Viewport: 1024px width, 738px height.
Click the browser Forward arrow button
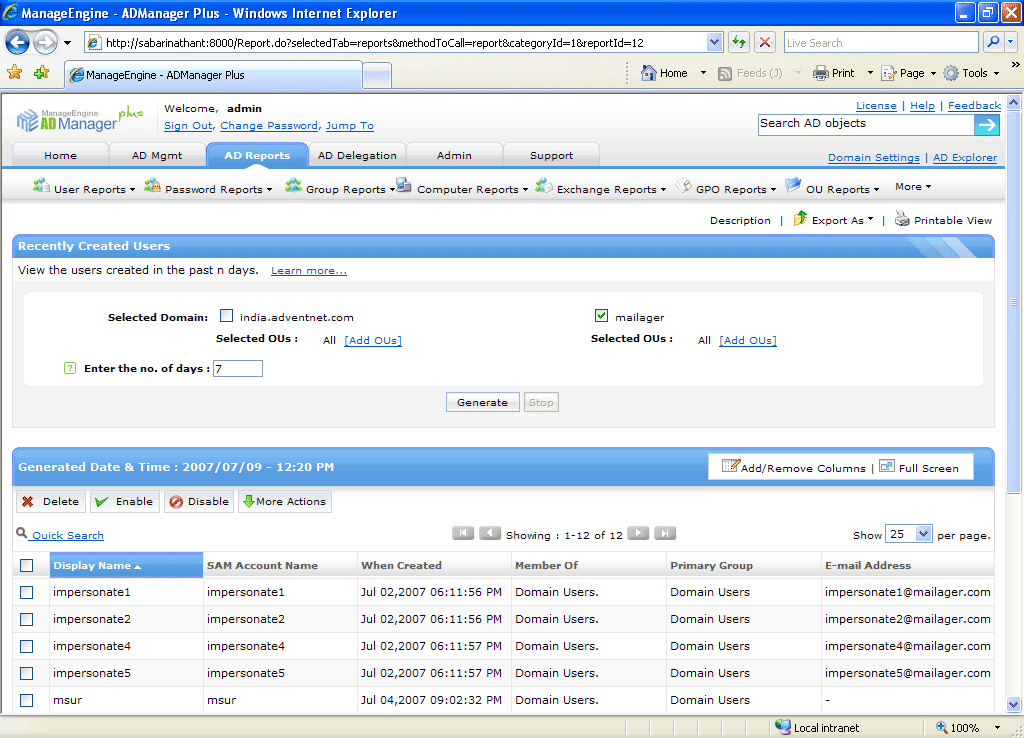click(x=45, y=43)
